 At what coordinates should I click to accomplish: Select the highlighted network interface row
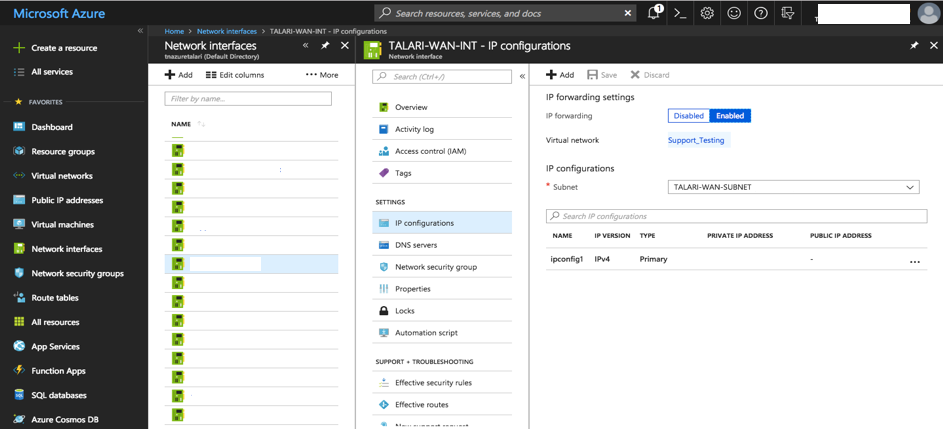(251, 264)
